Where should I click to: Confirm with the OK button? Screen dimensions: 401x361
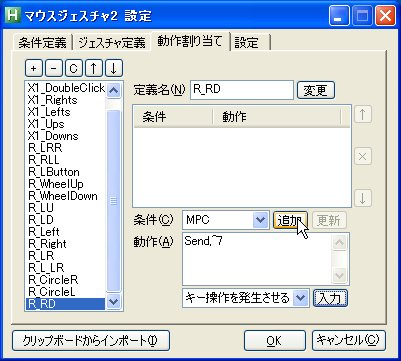275,340
